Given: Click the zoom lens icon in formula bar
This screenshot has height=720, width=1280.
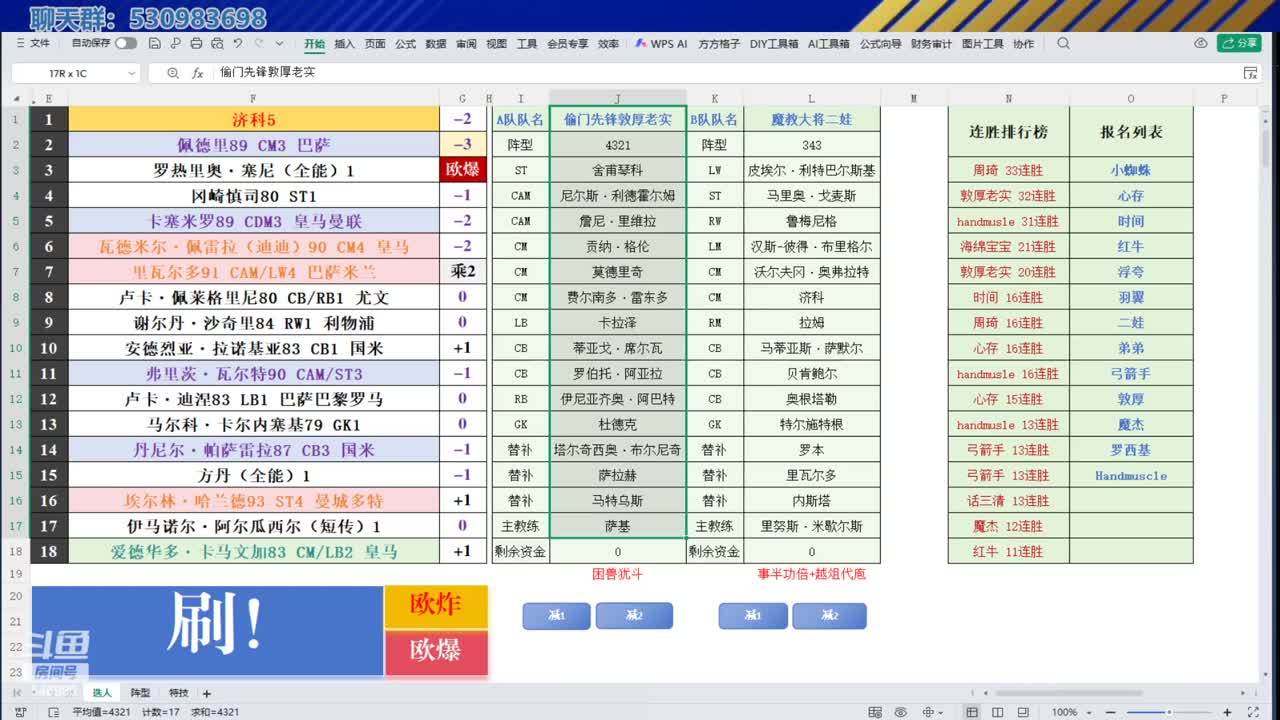Looking at the screenshot, I should (173, 73).
